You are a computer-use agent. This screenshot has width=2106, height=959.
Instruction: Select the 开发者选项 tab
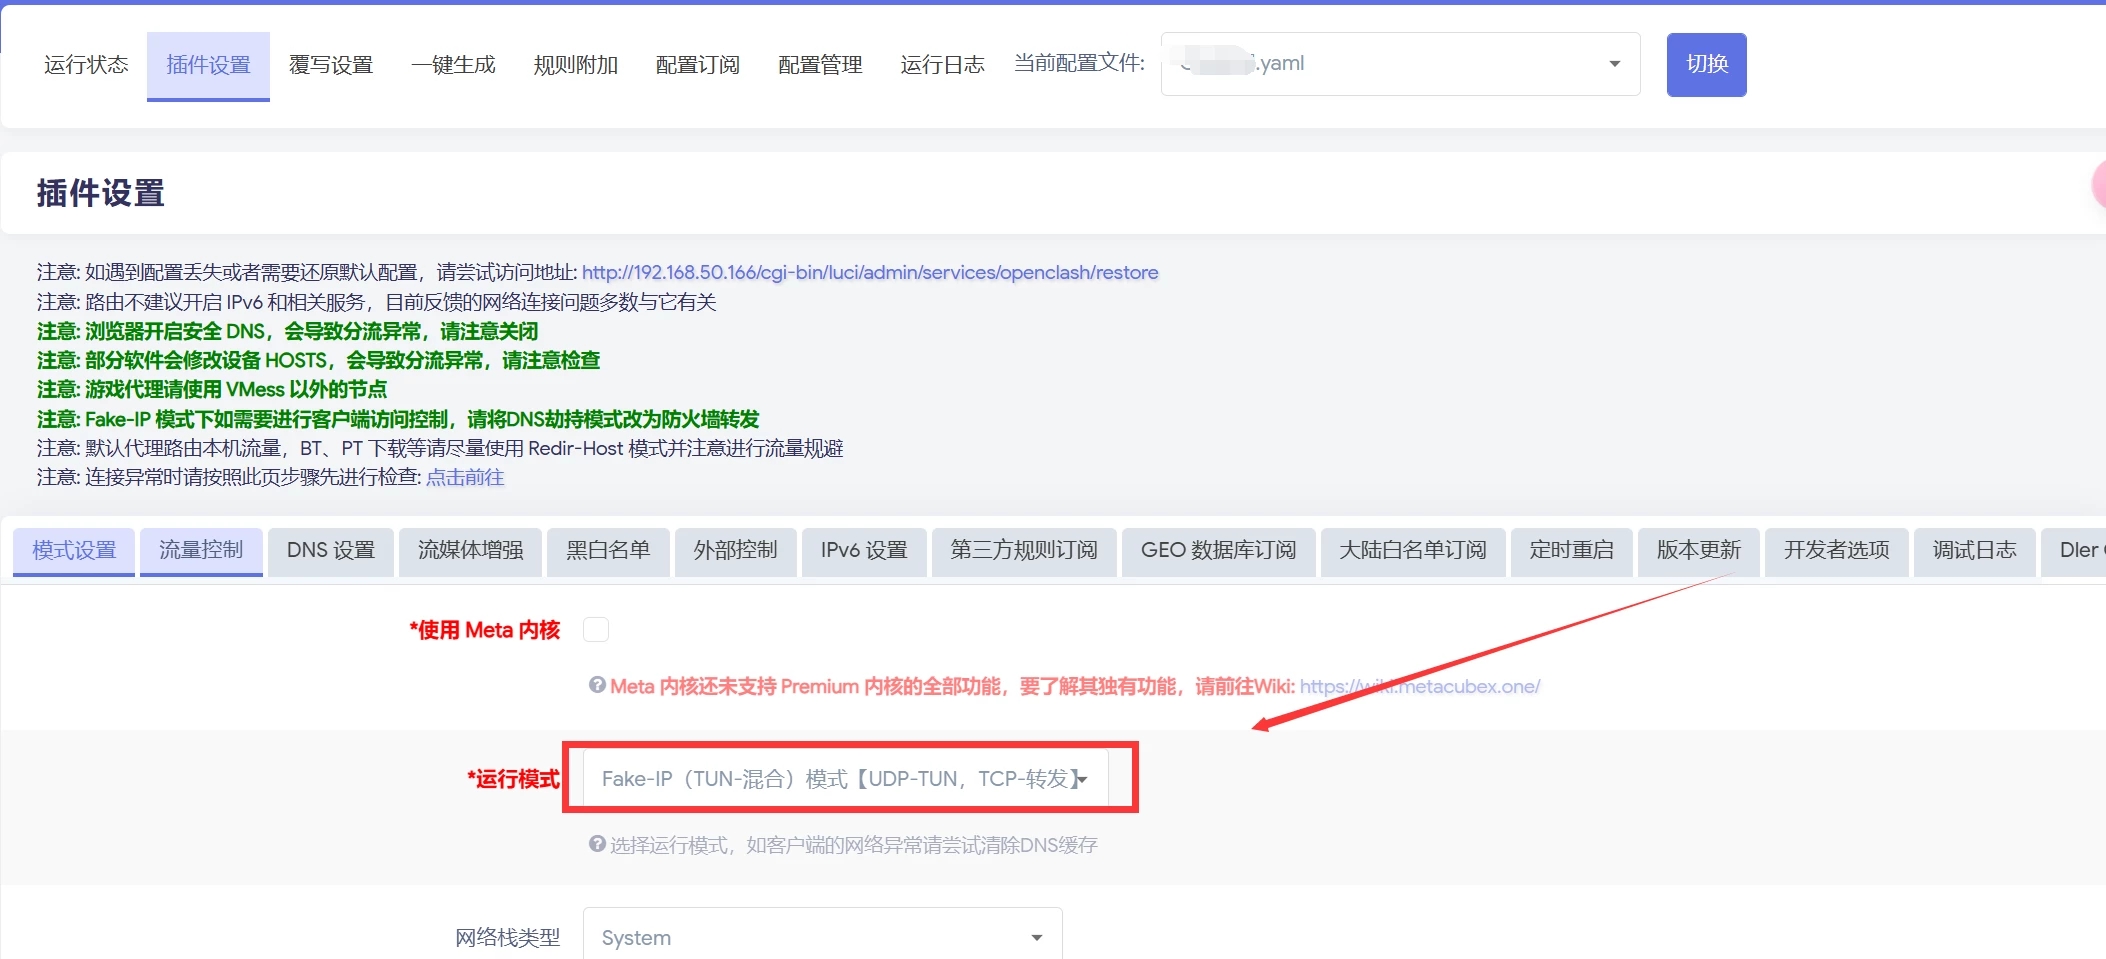1836,550
